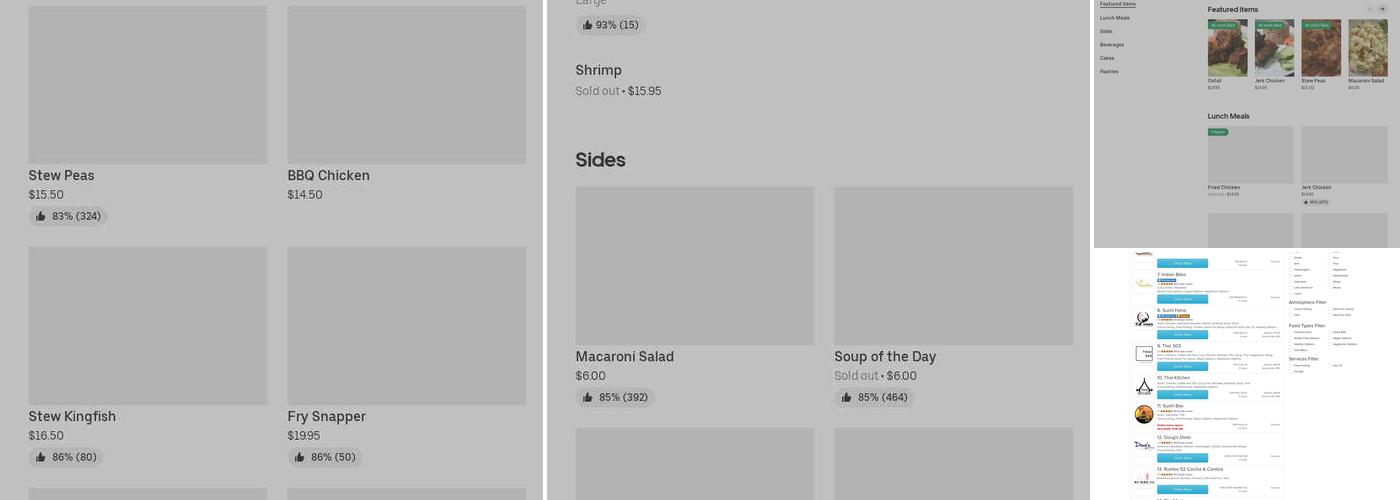Click the 85% (392) thumbs-up under Macaroni Salad
This screenshot has width=1400, height=500.
point(588,397)
